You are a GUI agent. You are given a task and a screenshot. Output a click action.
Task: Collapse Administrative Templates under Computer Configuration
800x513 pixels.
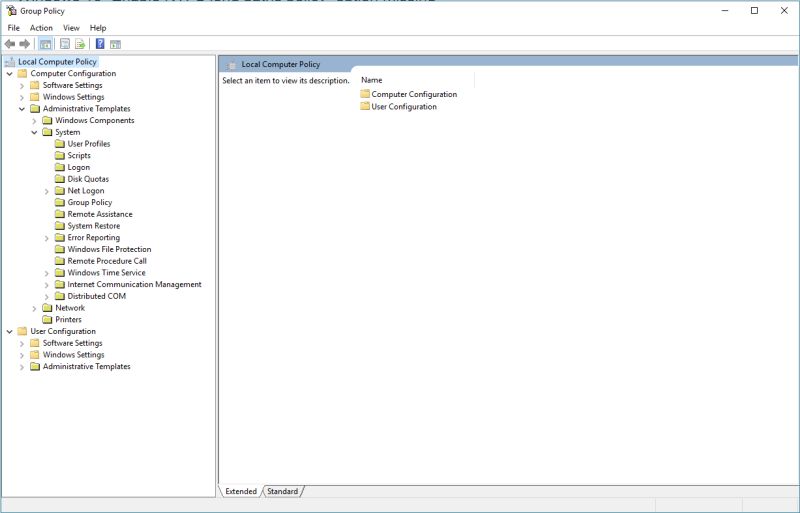(x=22, y=109)
